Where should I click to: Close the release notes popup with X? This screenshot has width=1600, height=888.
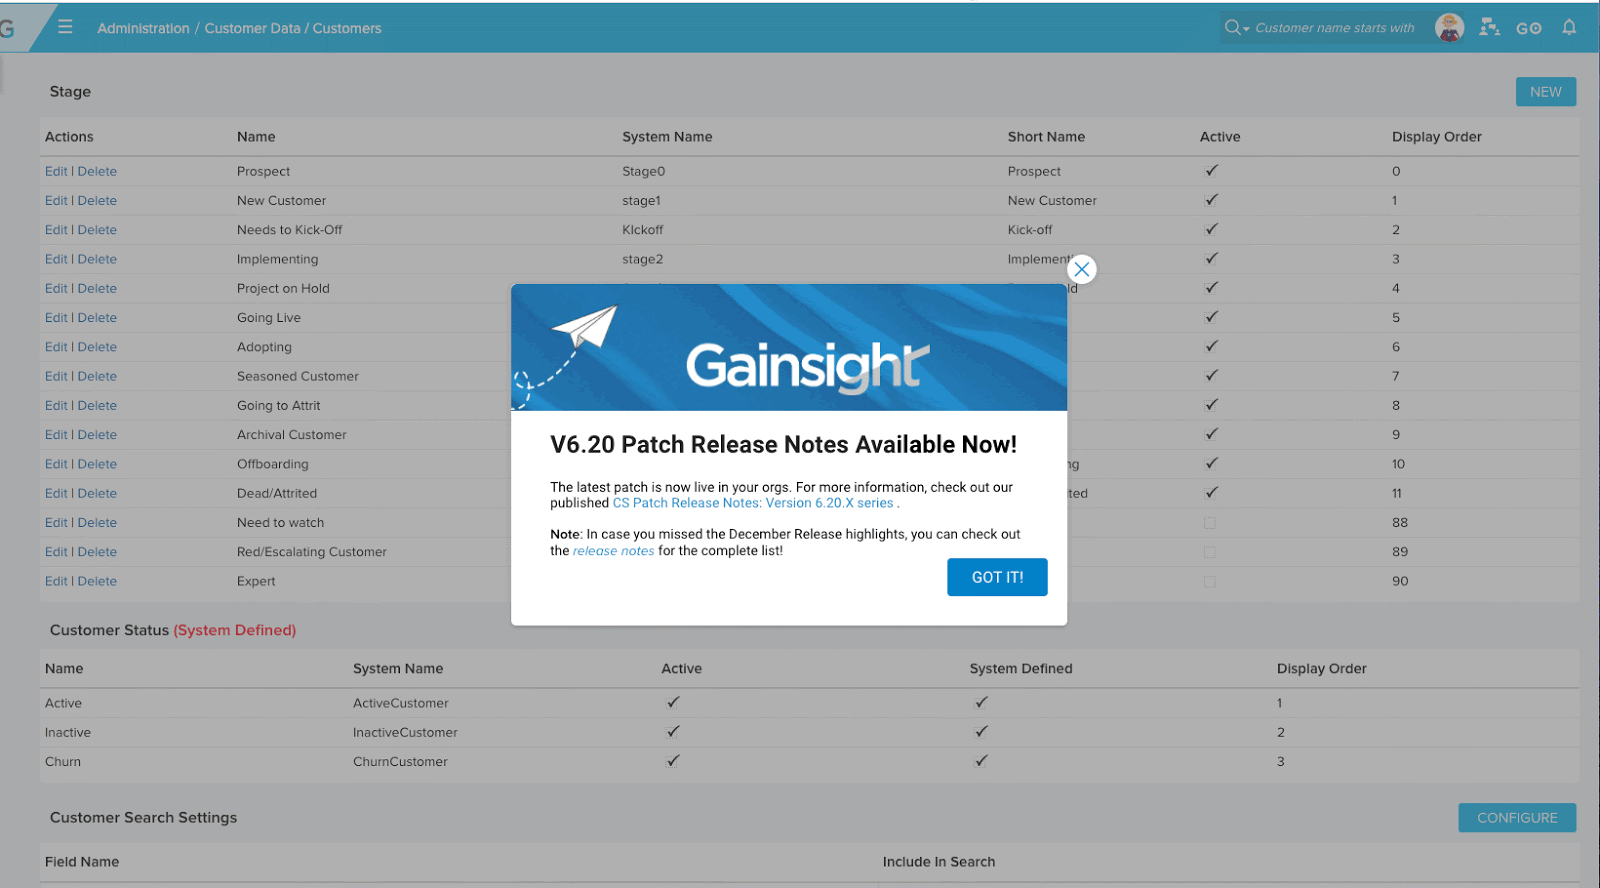1081,269
